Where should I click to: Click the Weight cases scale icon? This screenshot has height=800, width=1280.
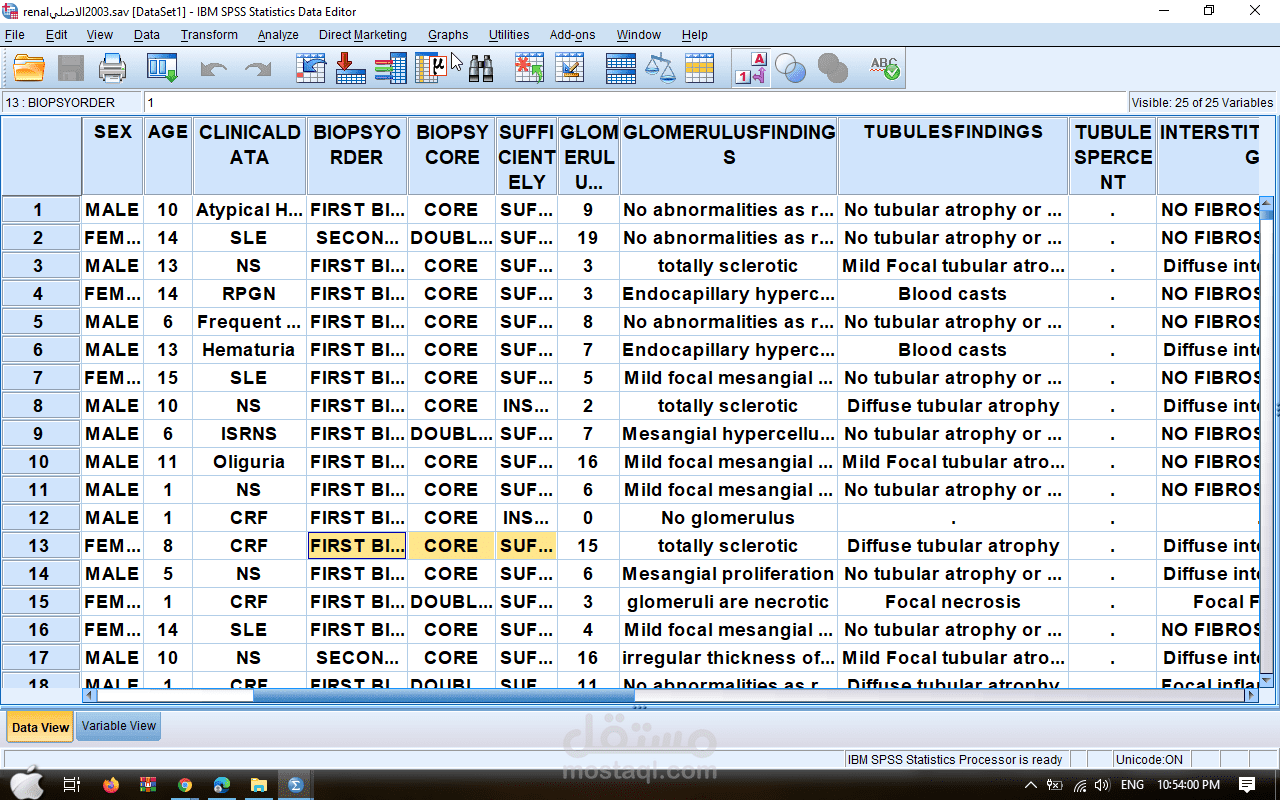point(660,69)
